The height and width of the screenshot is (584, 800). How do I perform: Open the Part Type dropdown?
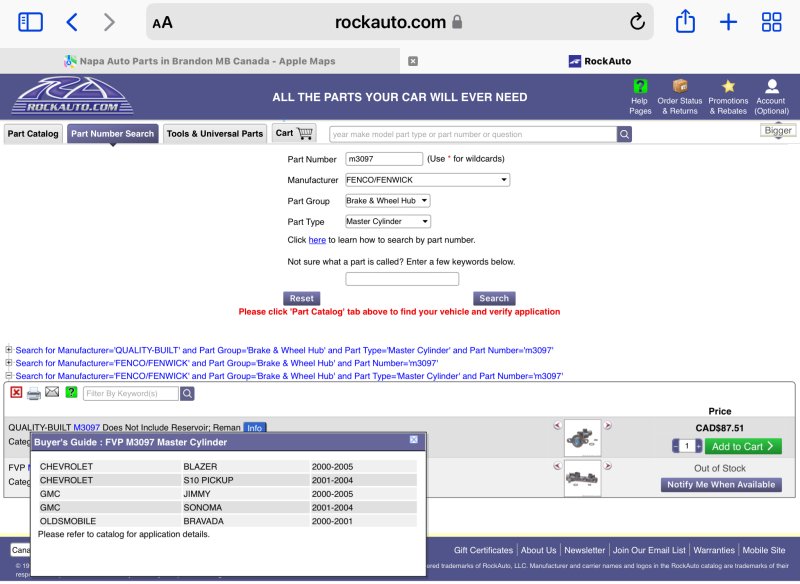pyautogui.click(x=387, y=222)
